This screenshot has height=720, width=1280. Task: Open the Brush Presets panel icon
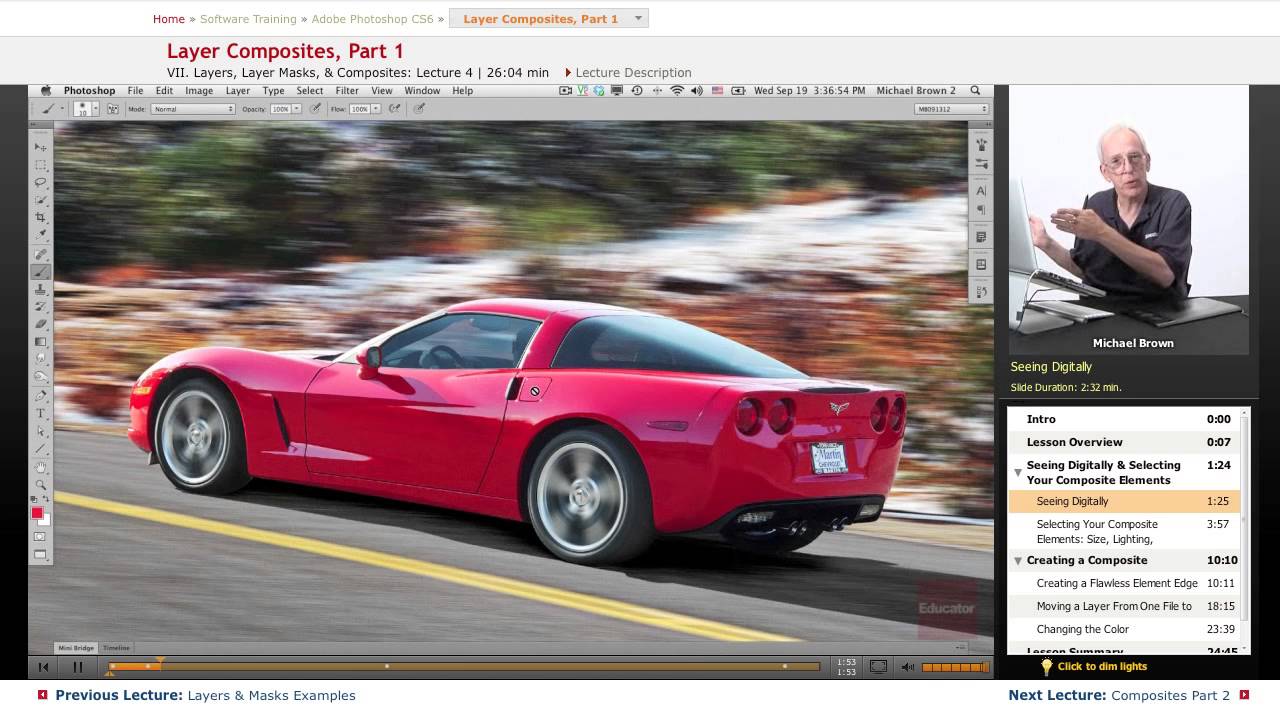point(981,163)
